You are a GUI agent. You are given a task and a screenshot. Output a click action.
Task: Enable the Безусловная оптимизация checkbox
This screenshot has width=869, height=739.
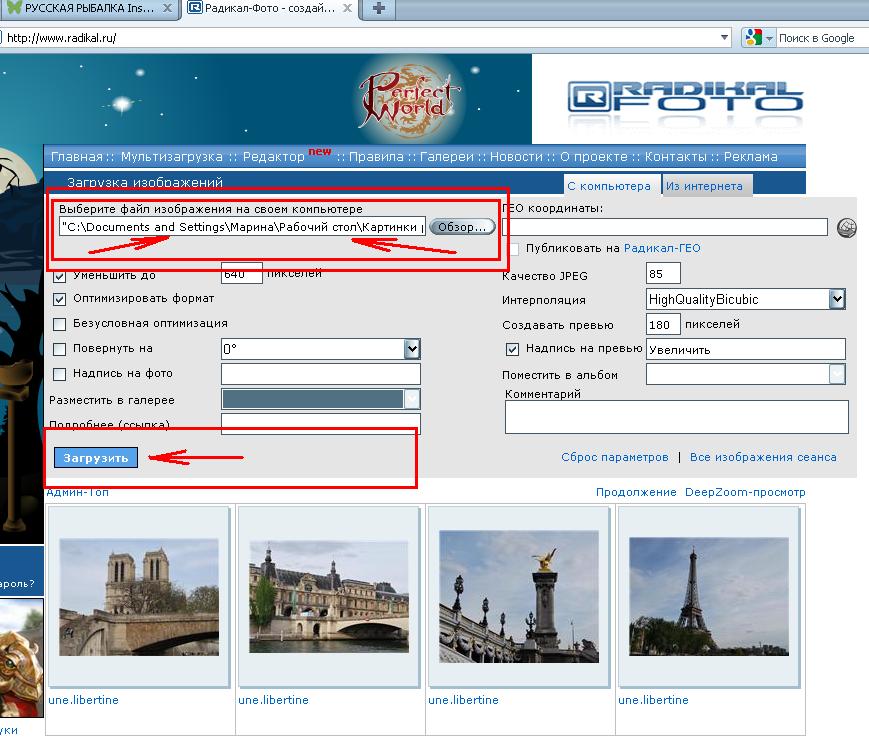59,324
